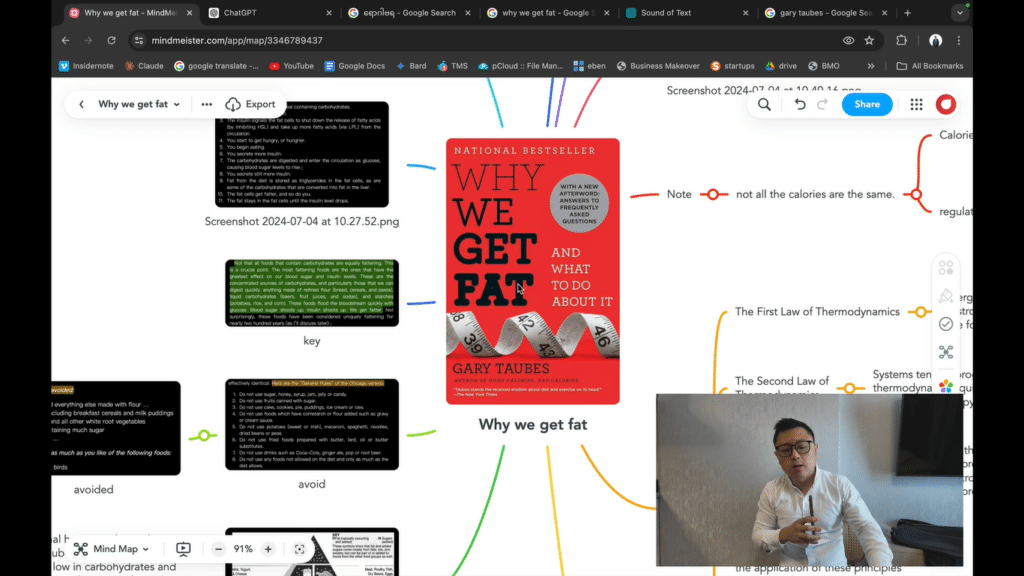
Task: Open the search magnifier in MindMeister
Action: click(x=765, y=104)
